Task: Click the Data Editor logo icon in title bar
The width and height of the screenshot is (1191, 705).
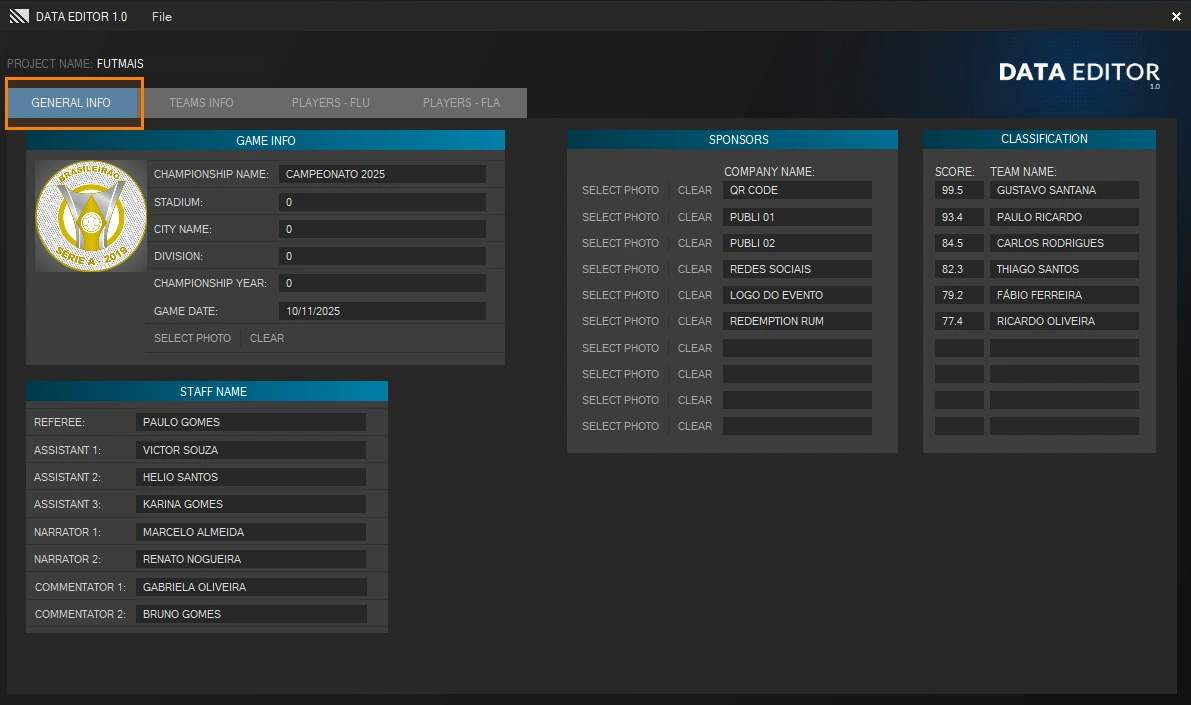Action: (x=19, y=17)
